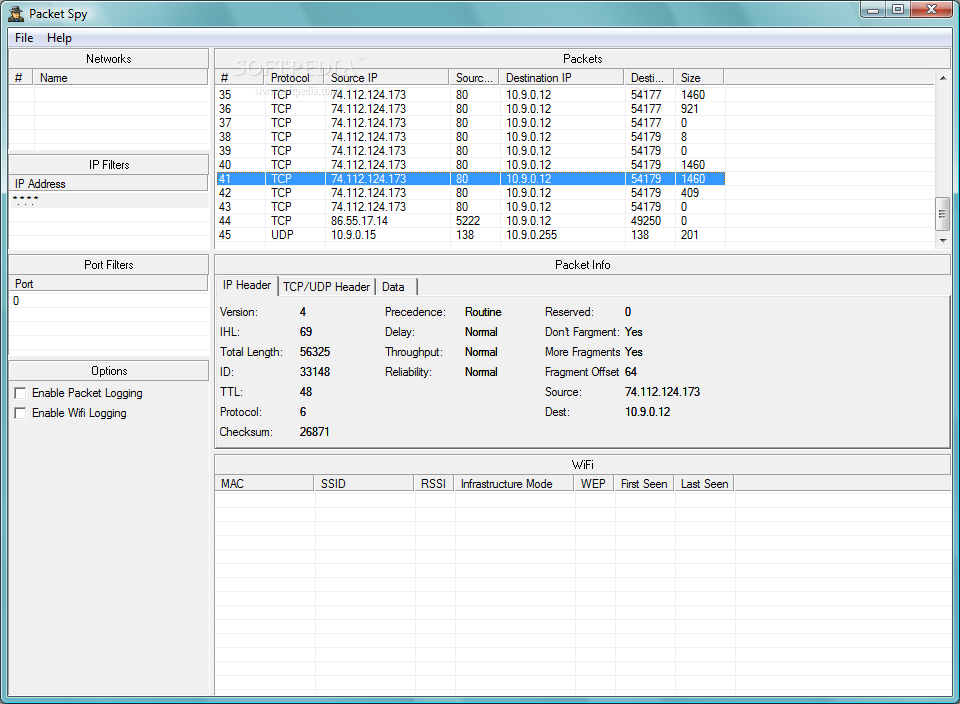Maximize the Packet Spy window
The width and height of the screenshot is (960, 704).
898,9
